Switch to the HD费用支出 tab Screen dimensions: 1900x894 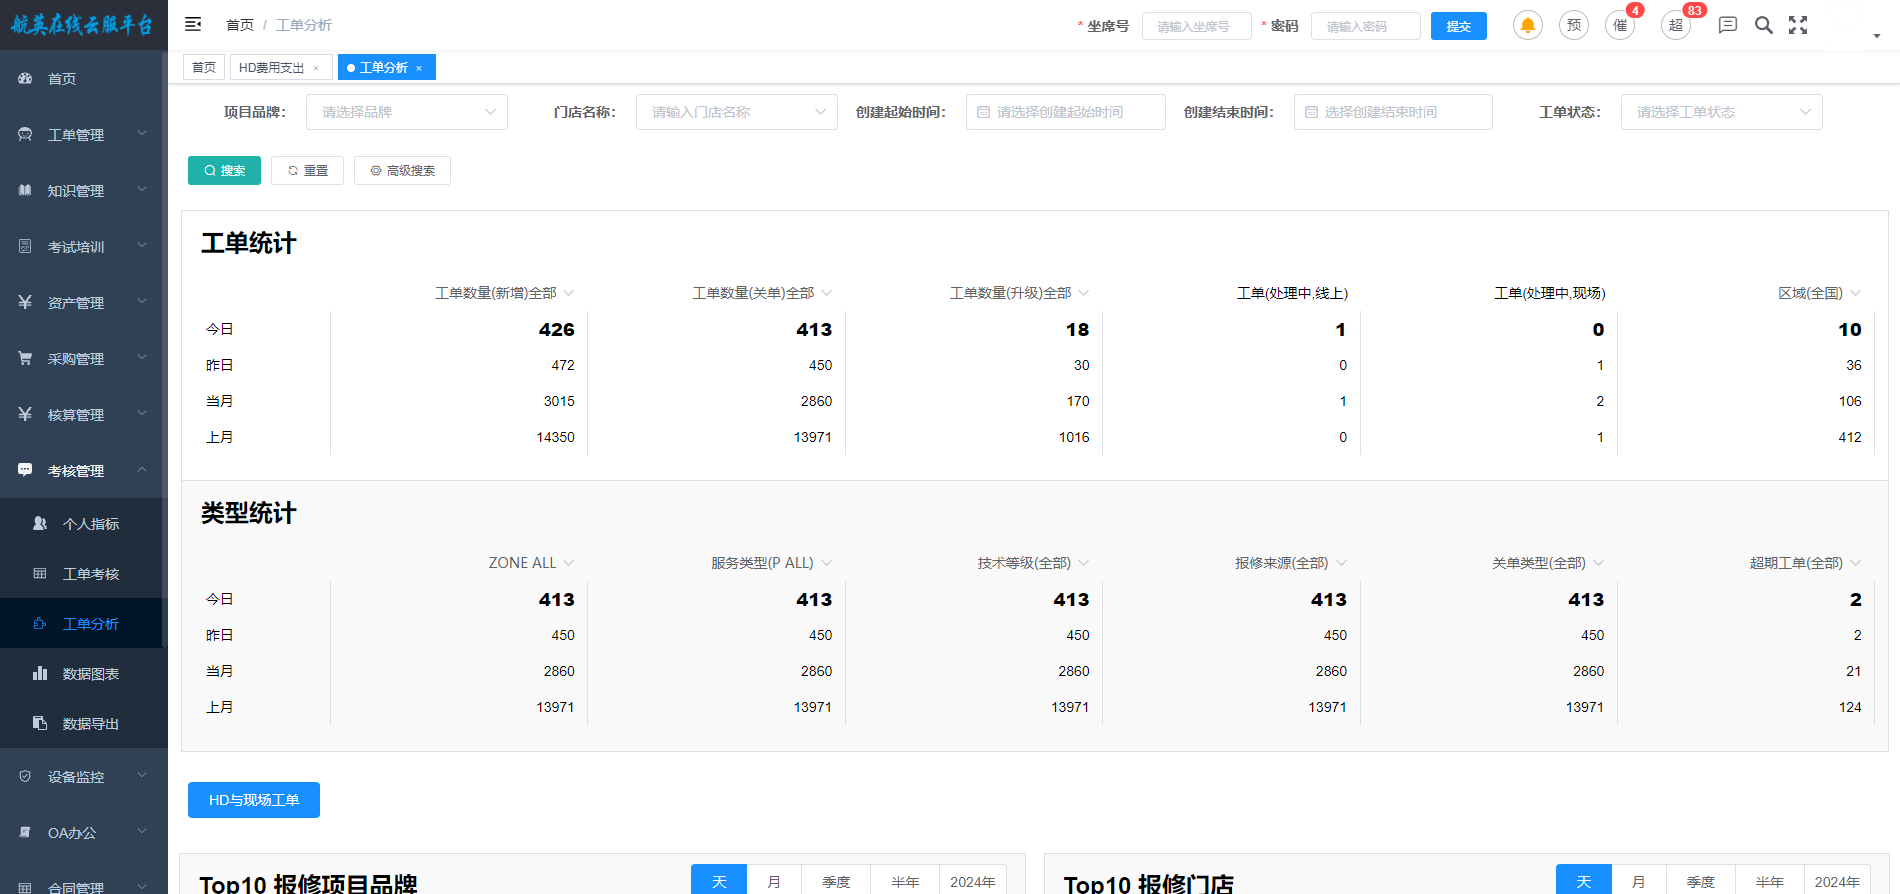point(271,68)
